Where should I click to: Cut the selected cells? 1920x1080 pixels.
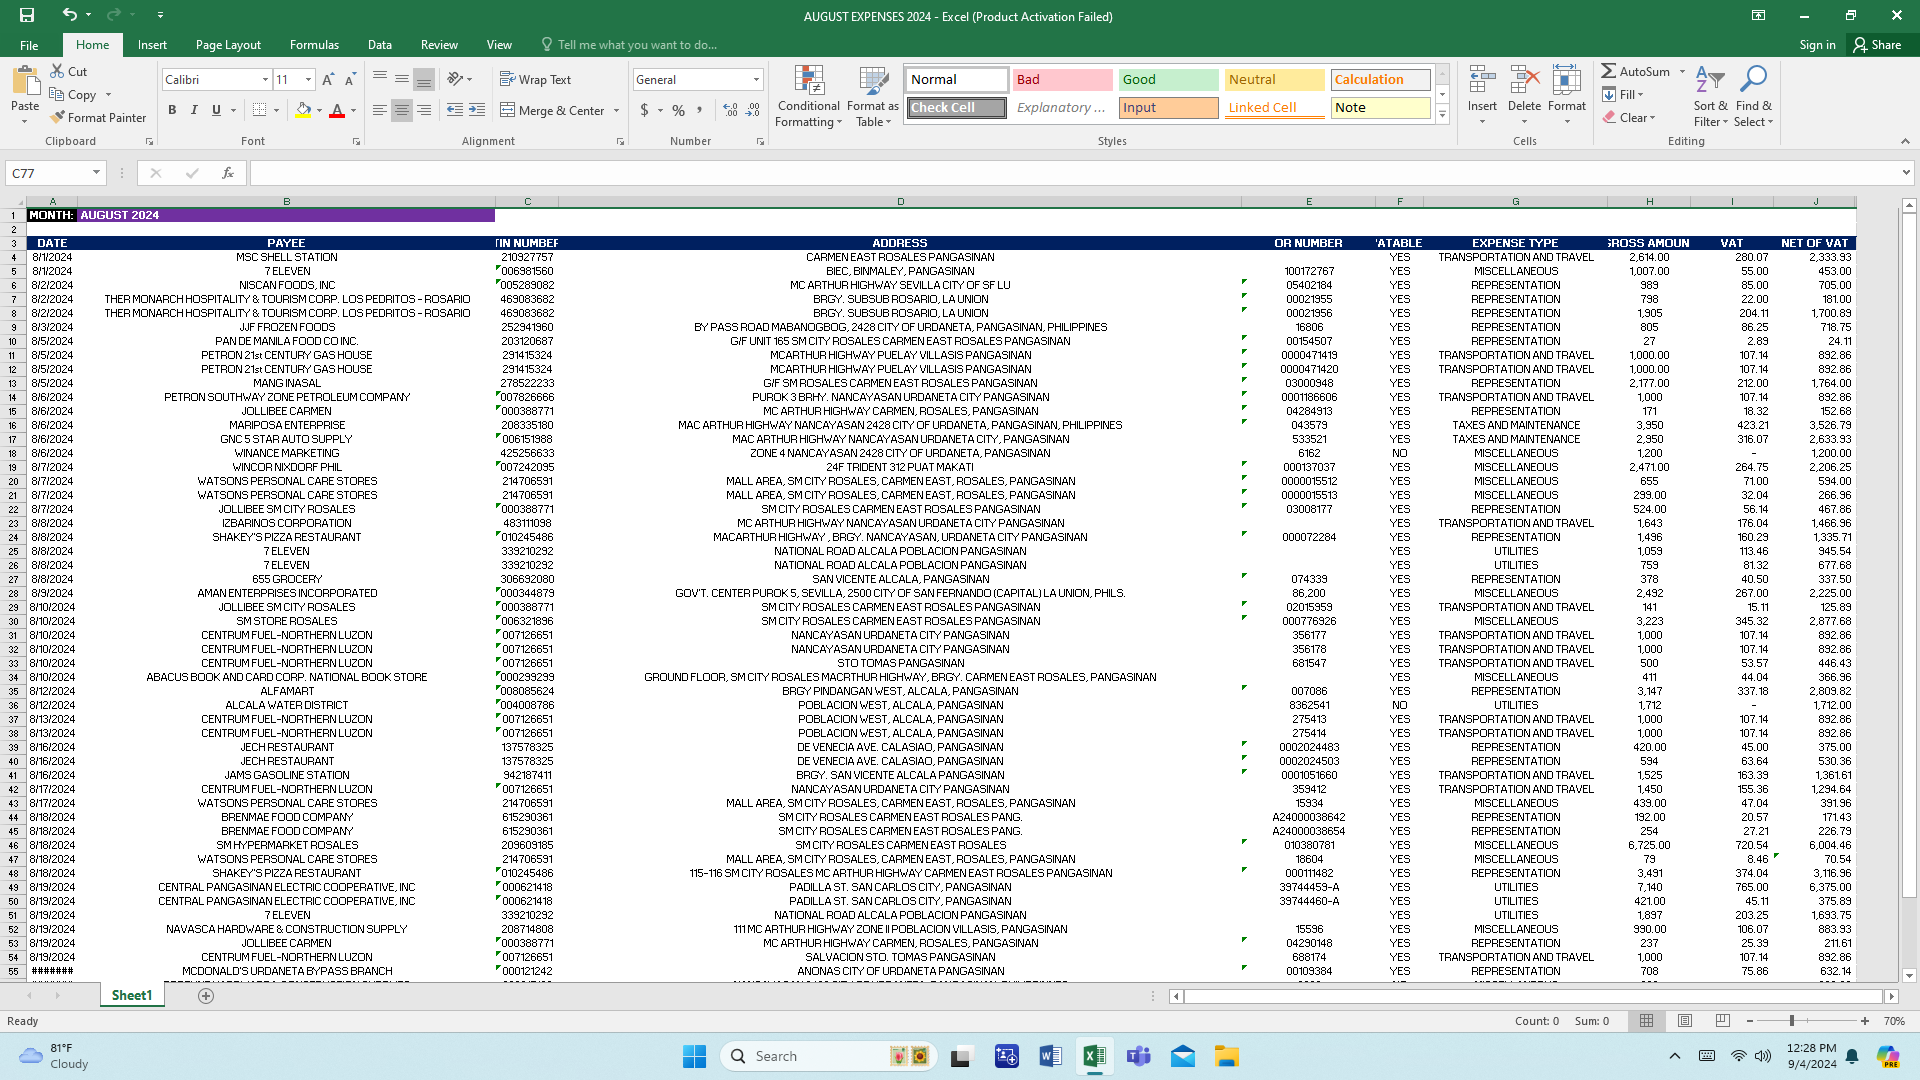click(x=69, y=71)
